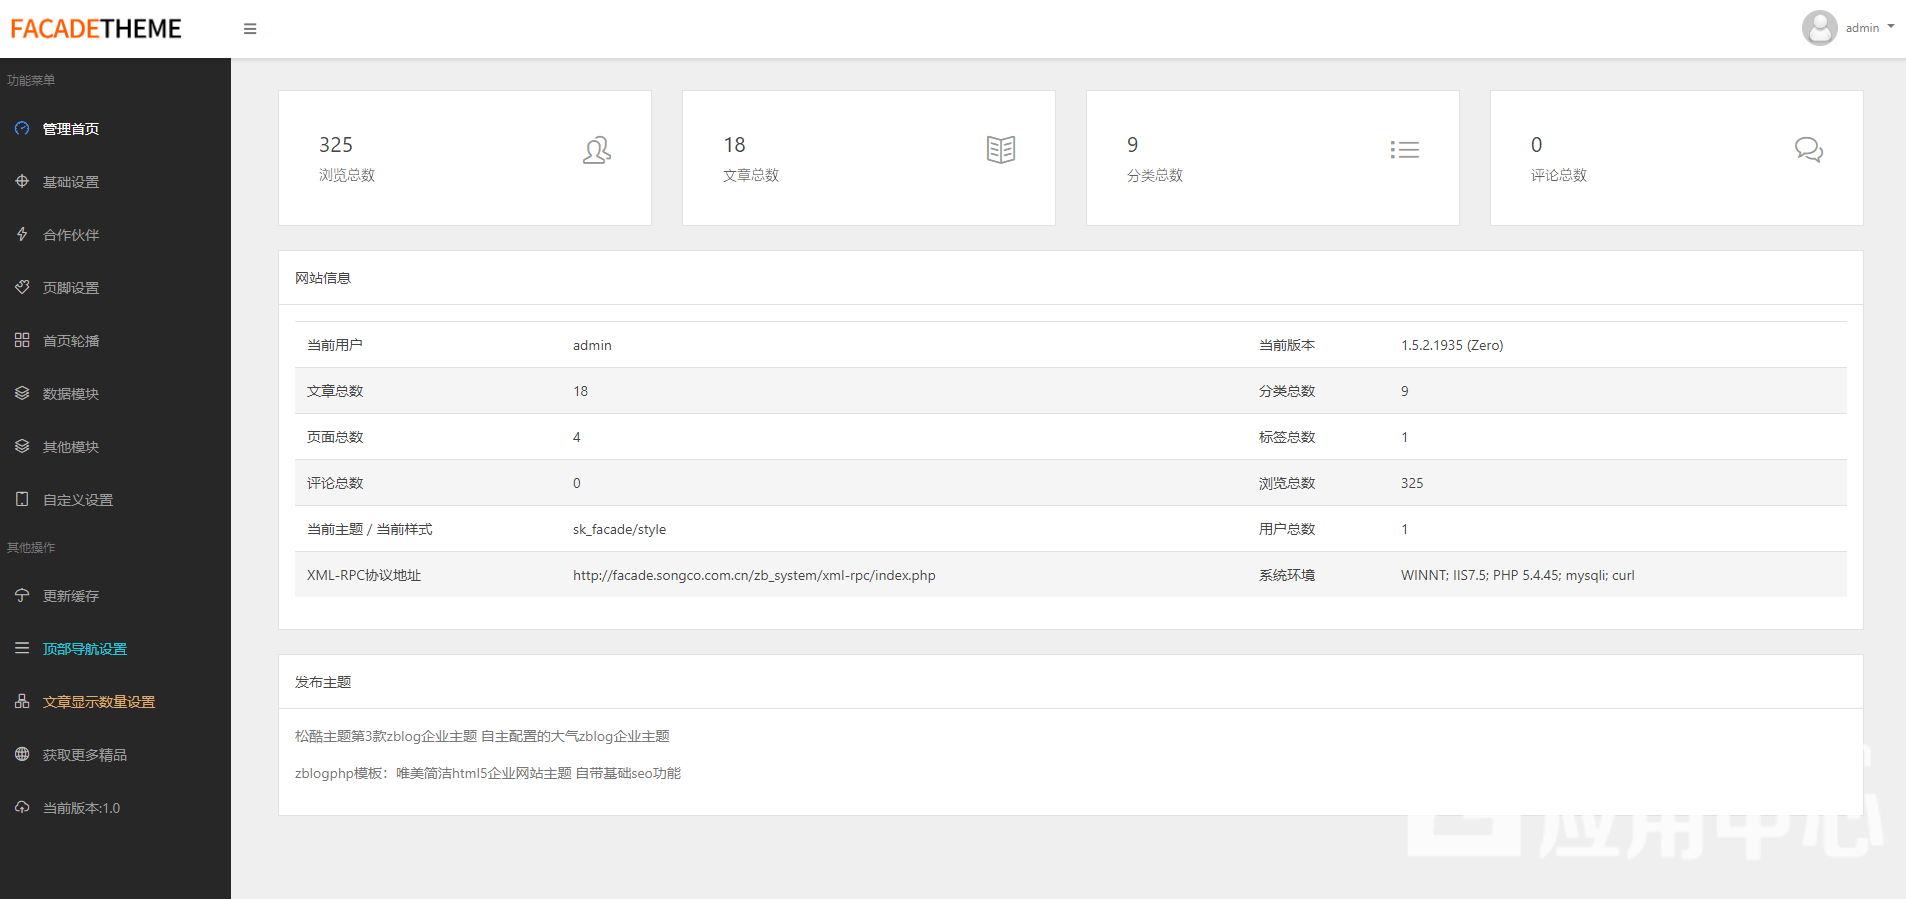Click the XML-RPC URL text
1906x899 pixels.
click(754, 575)
